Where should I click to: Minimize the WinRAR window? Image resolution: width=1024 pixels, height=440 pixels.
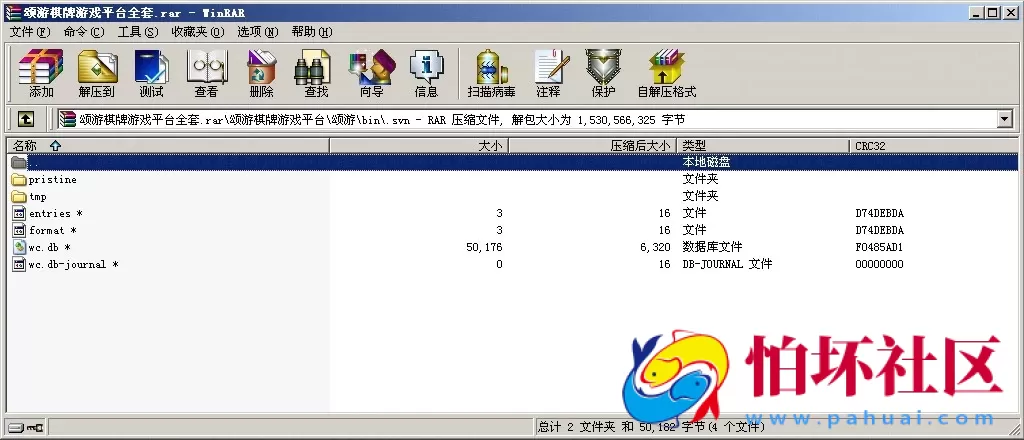pyautogui.click(x=977, y=12)
